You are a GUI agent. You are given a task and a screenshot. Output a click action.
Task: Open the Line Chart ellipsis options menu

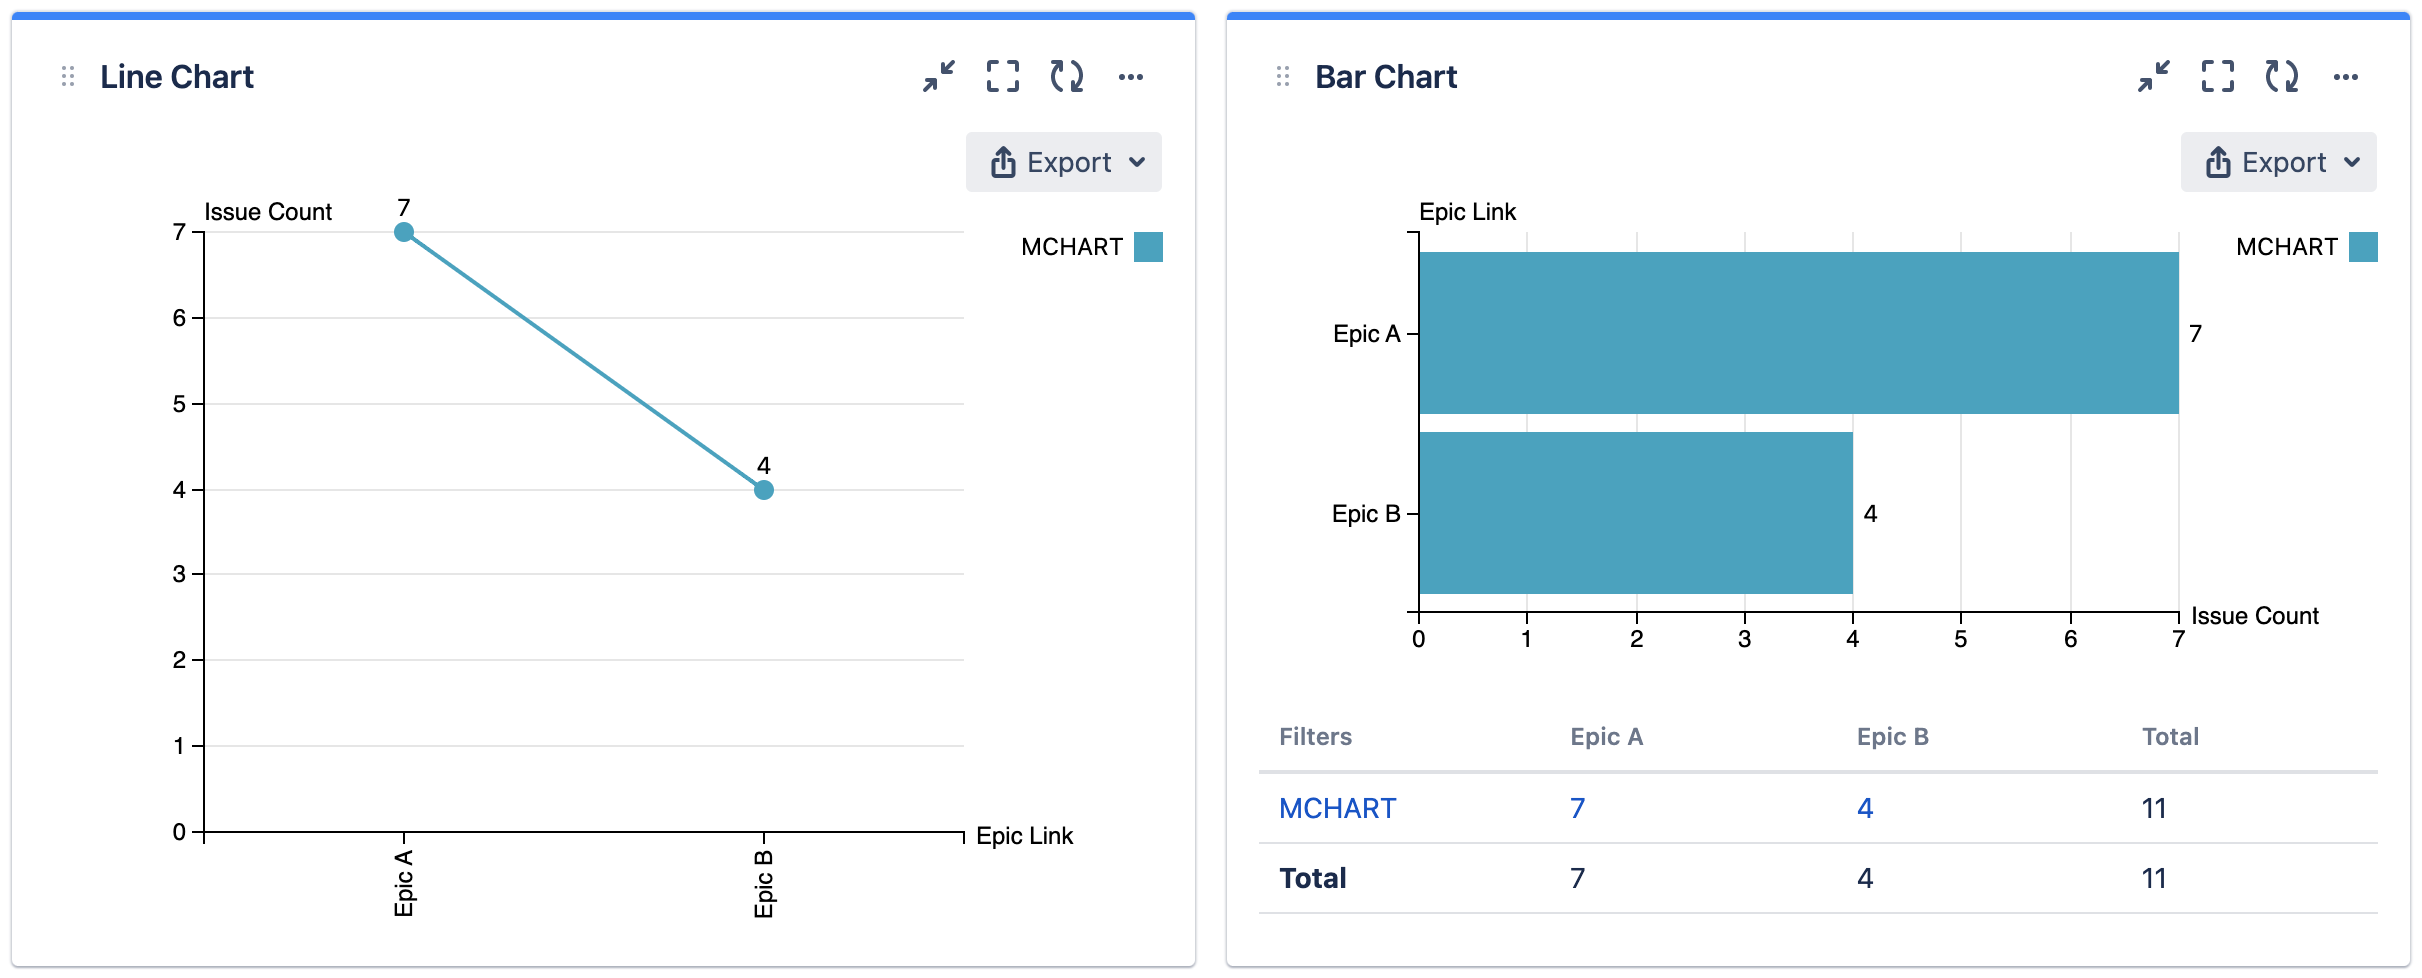[1133, 76]
